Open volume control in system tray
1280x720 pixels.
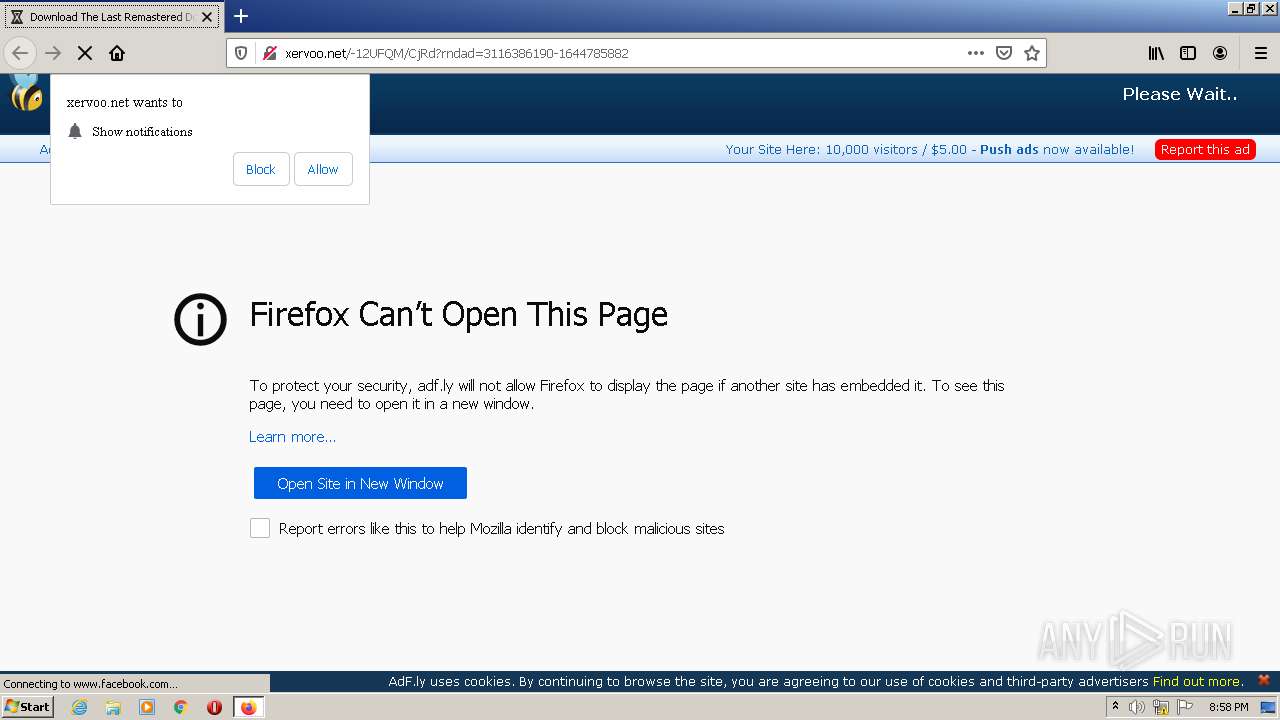(1137, 707)
